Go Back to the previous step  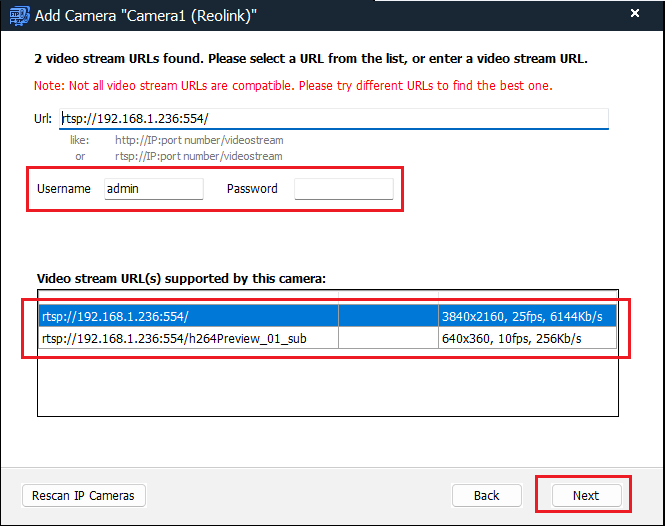pyautogui.click(x=486, y=495)
